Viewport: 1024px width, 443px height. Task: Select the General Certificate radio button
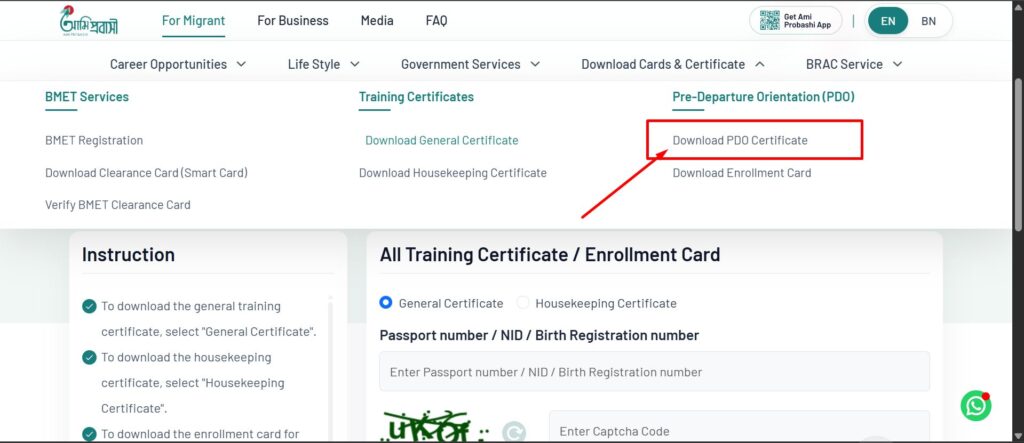387,303
